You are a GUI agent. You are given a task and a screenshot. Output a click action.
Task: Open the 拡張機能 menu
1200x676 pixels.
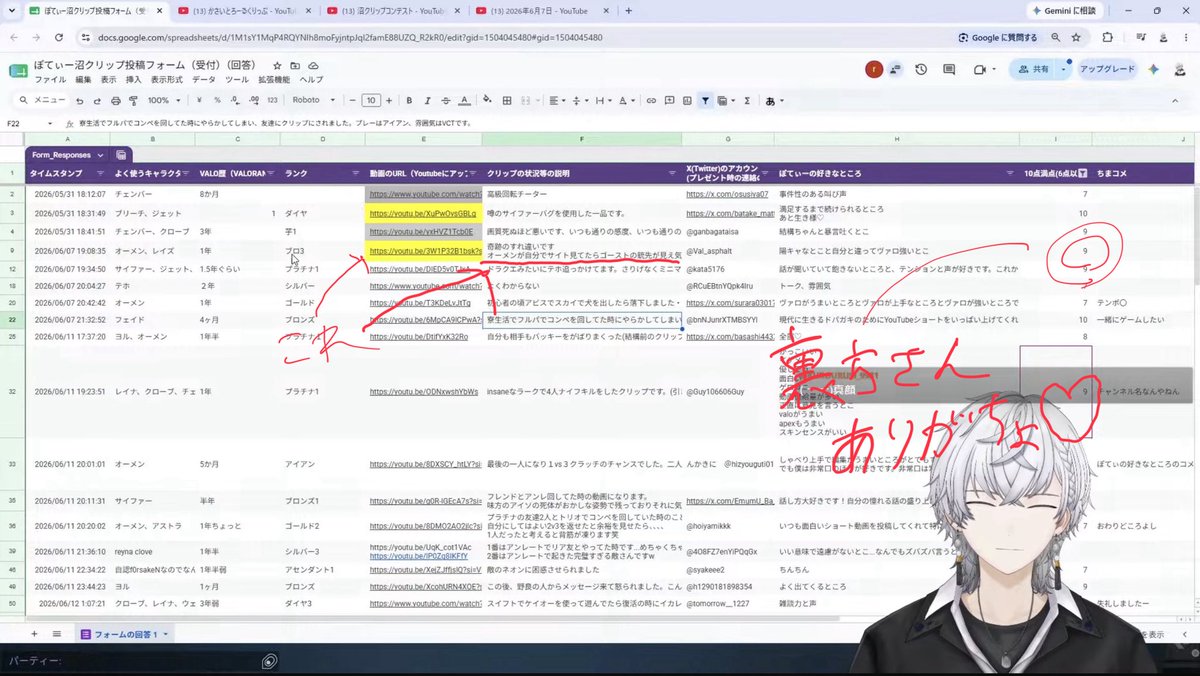274,80
